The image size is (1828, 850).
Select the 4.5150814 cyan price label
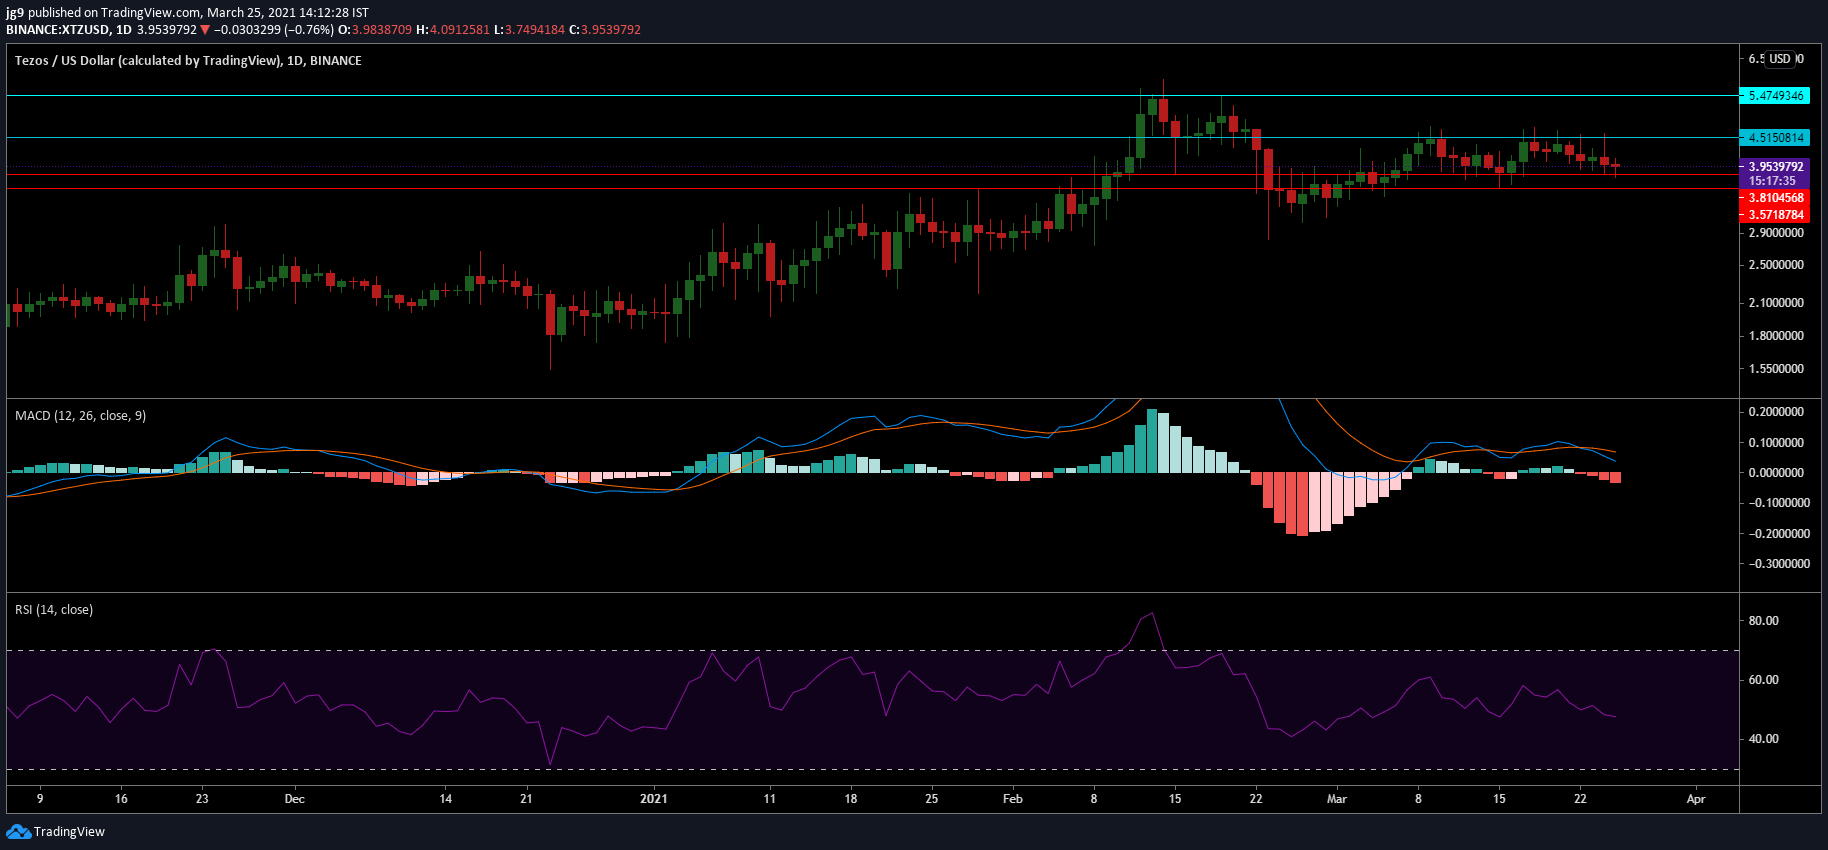pyautogui.click(x=1774, y=138)
